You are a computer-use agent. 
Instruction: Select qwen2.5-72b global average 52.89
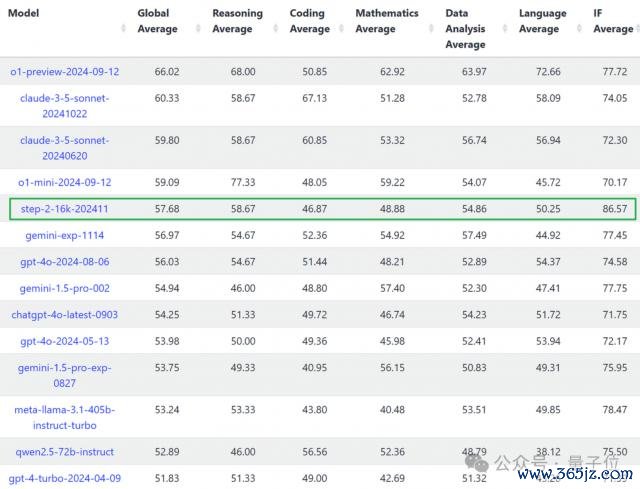tap(167, 452)
